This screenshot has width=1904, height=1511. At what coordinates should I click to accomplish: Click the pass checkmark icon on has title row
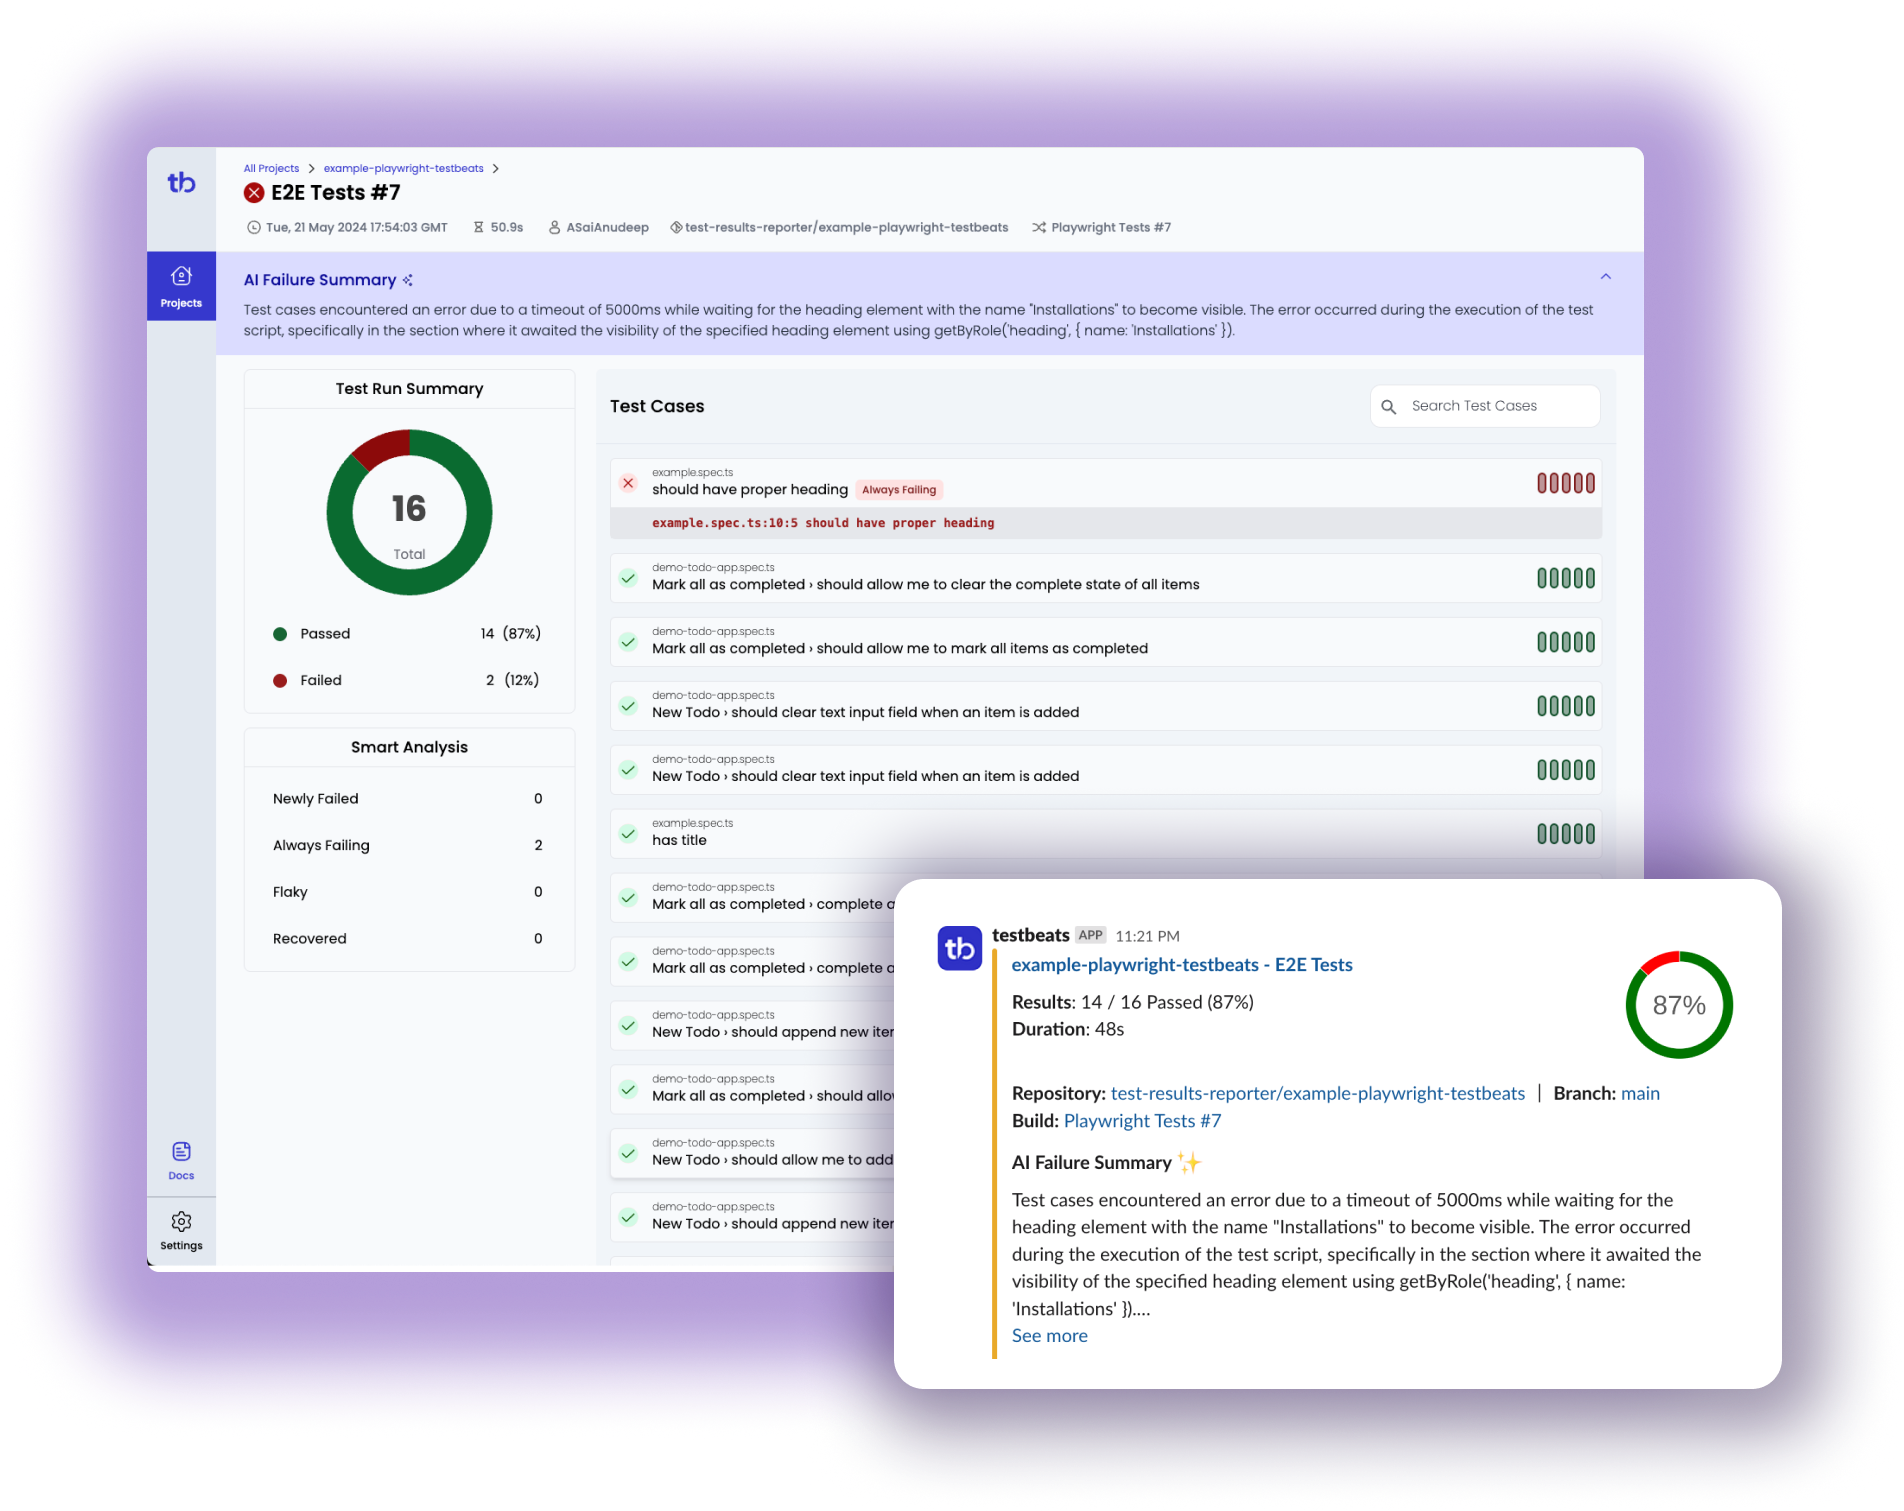pyautogui.click(x=628, y=833)
